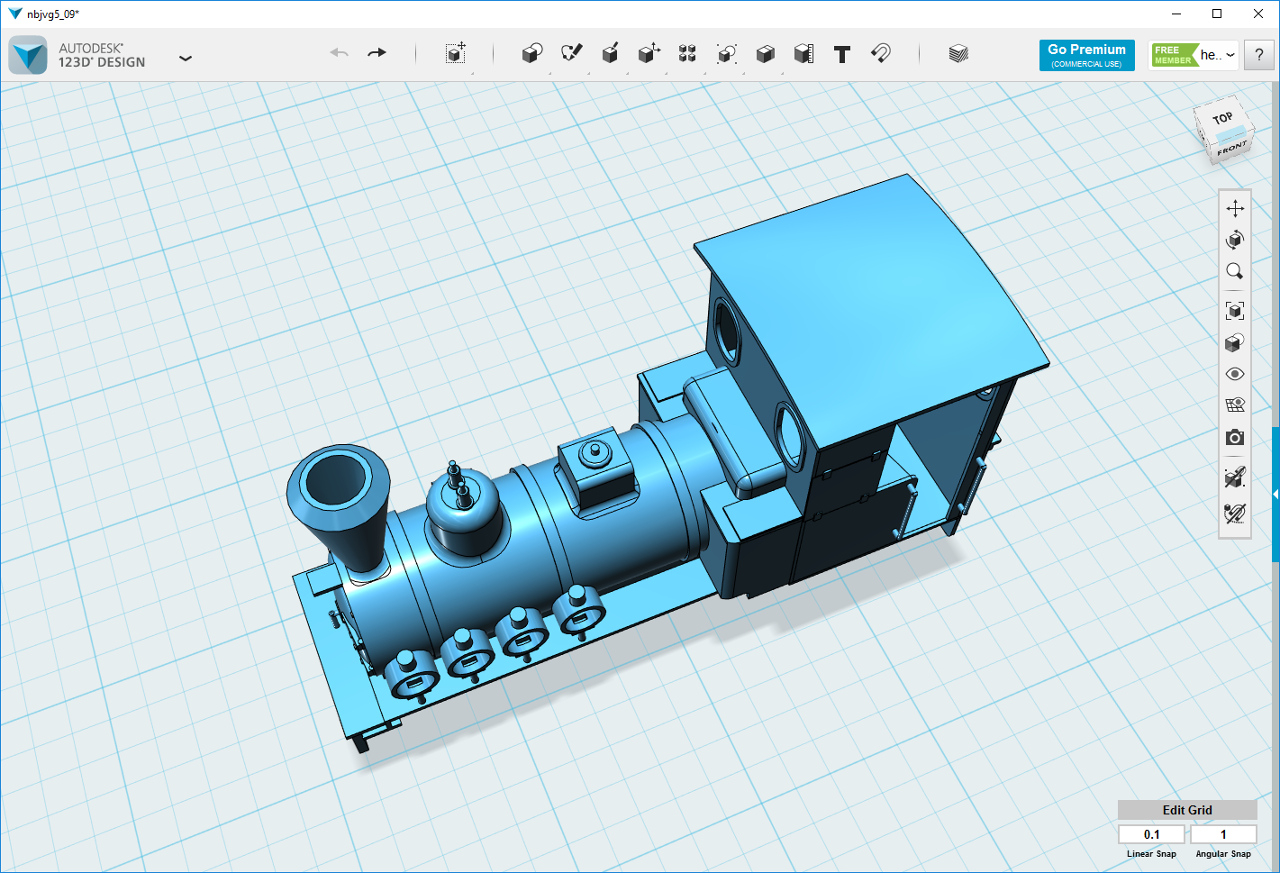1280x873 pixels.
Task: Select the Pan navigation tool
Action: (x=1235, y=208)
